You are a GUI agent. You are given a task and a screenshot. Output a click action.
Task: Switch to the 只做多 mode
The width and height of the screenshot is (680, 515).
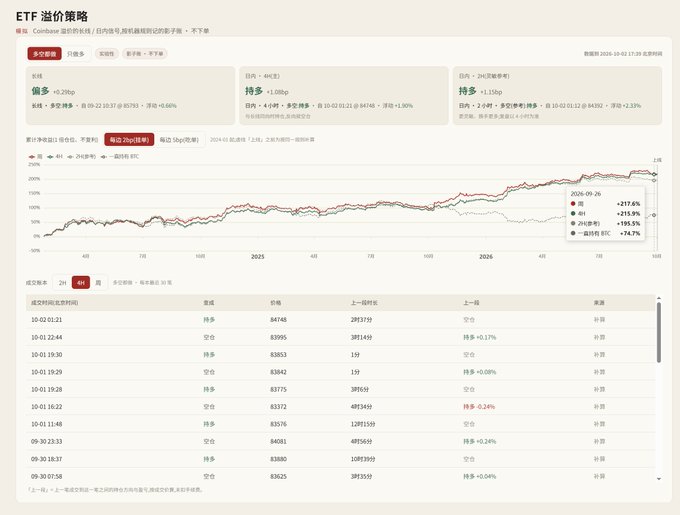click(x=76, y=54)
